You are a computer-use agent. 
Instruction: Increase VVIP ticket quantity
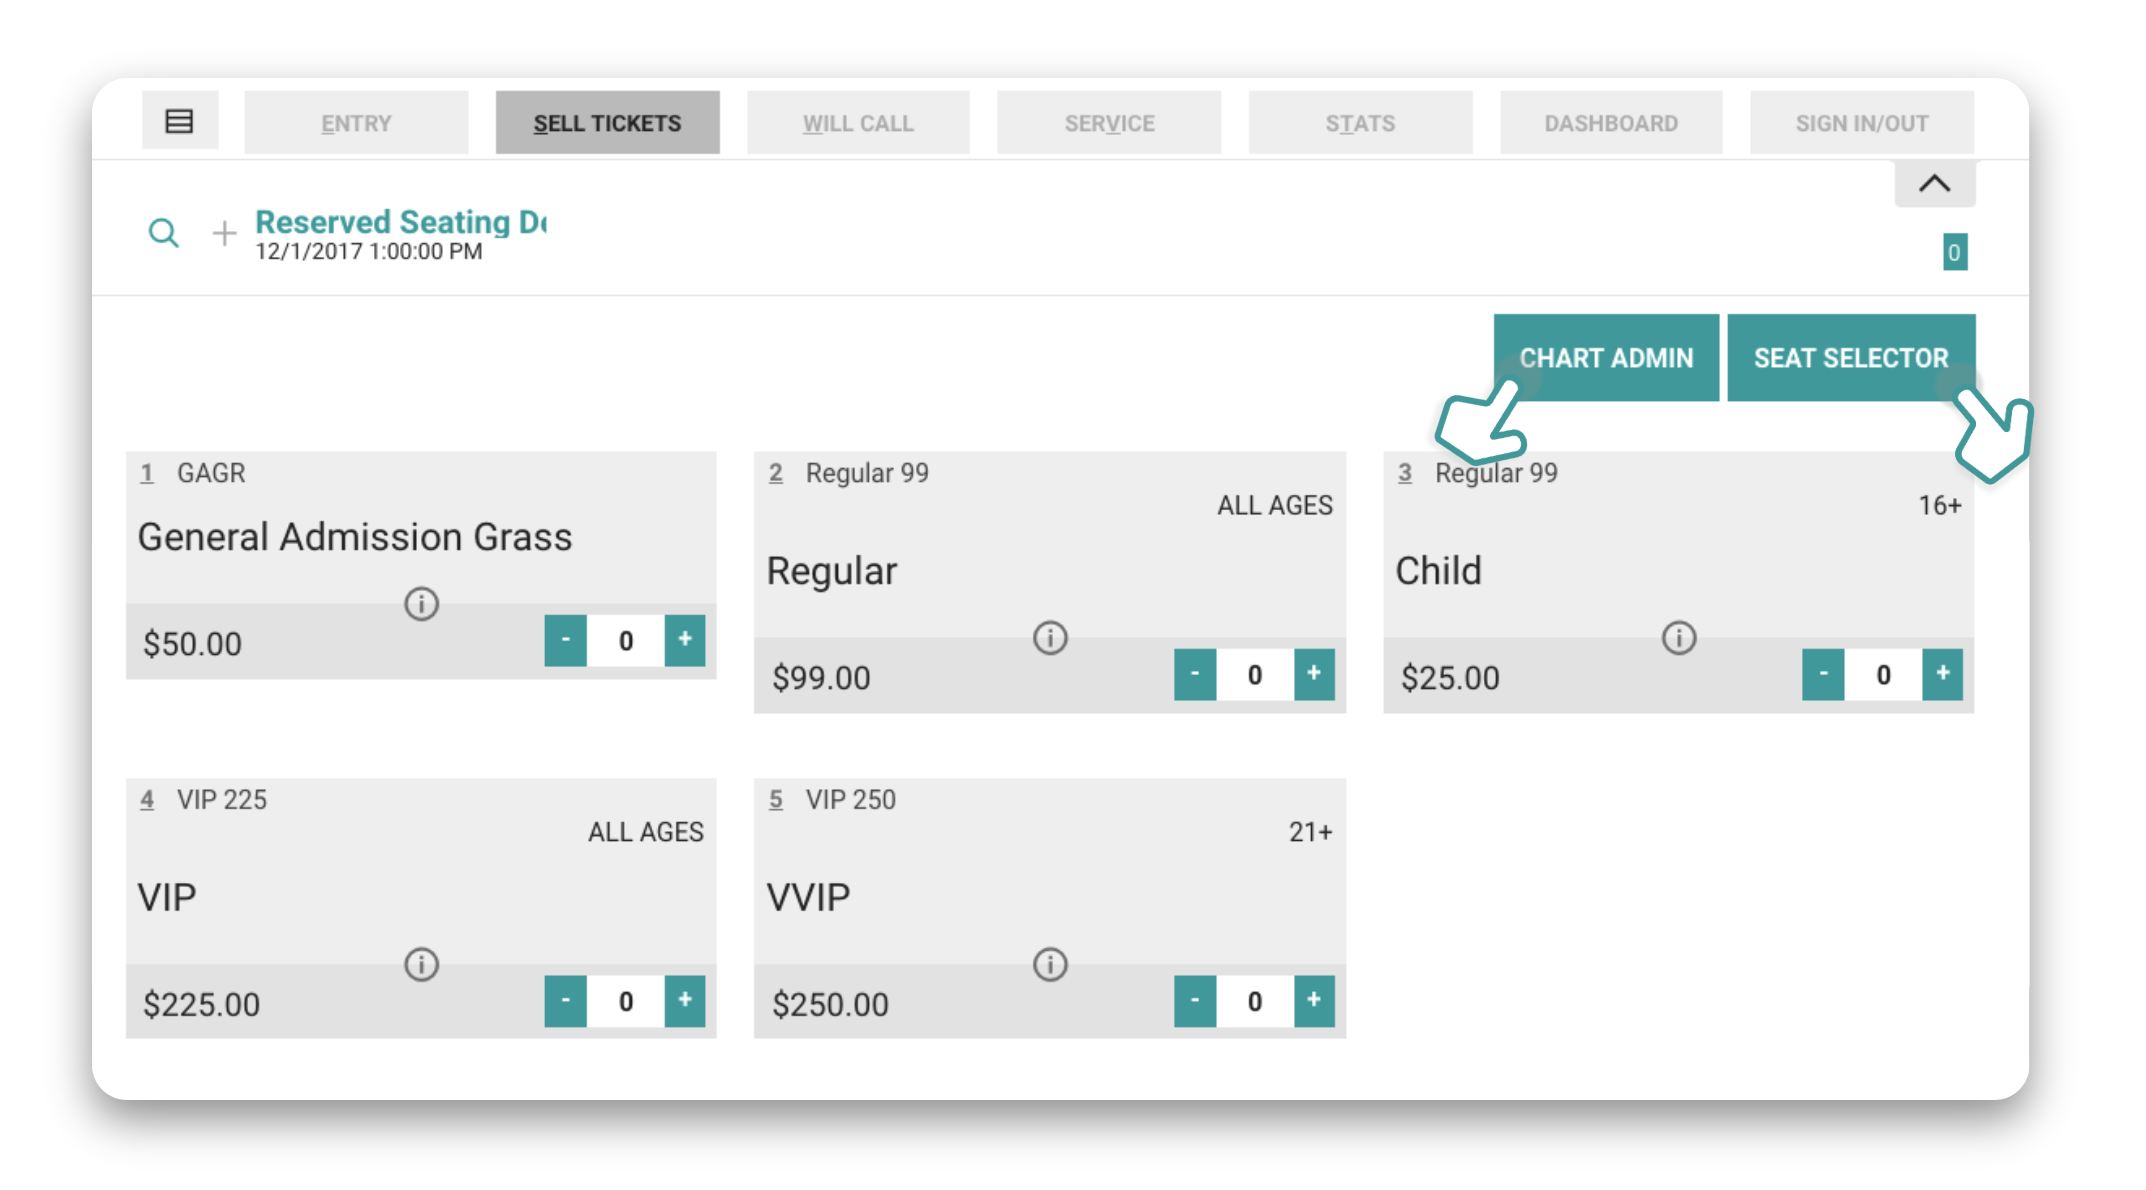[x=1314, y=1001]
